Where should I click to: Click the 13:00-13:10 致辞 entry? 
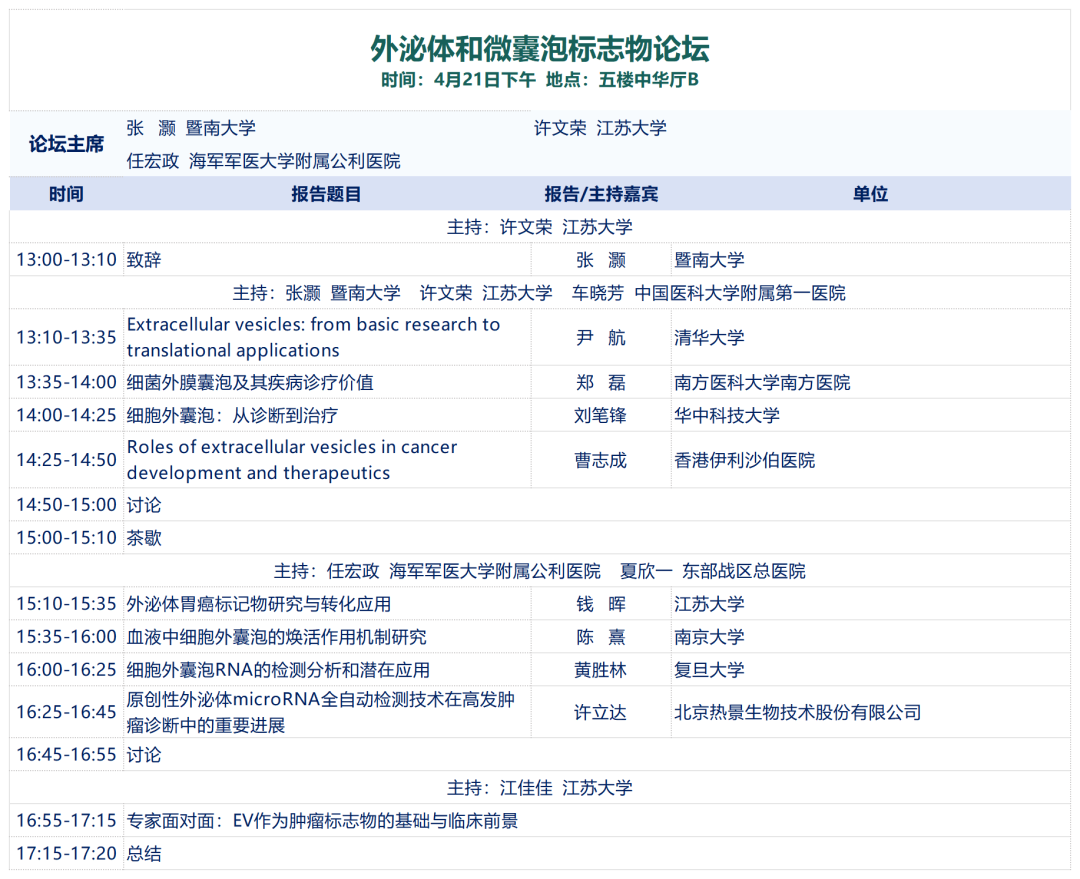click(x=144, y=260)
